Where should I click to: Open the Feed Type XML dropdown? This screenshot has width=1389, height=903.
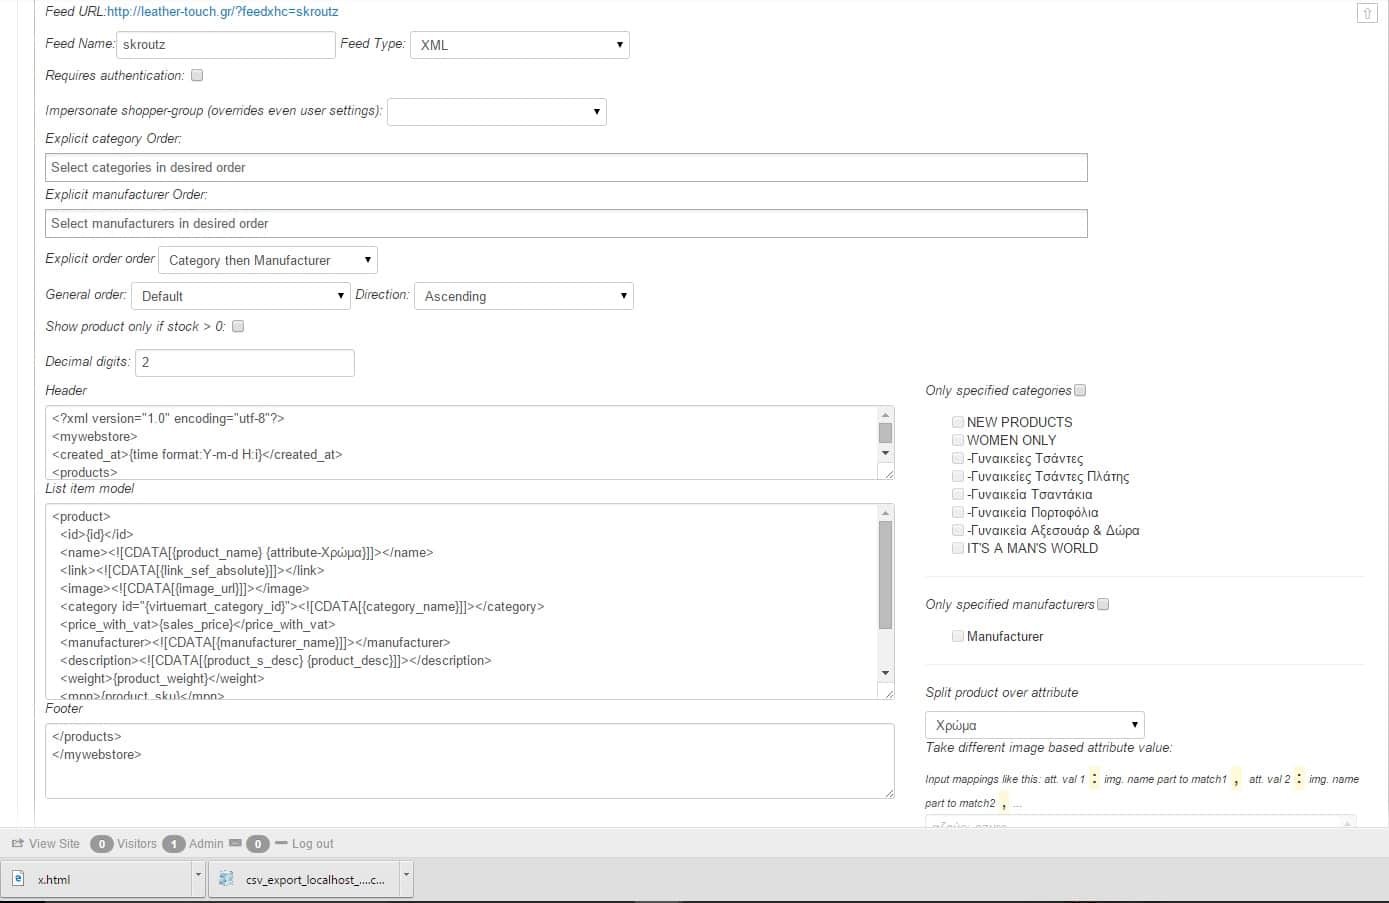[x=519, y=44]
